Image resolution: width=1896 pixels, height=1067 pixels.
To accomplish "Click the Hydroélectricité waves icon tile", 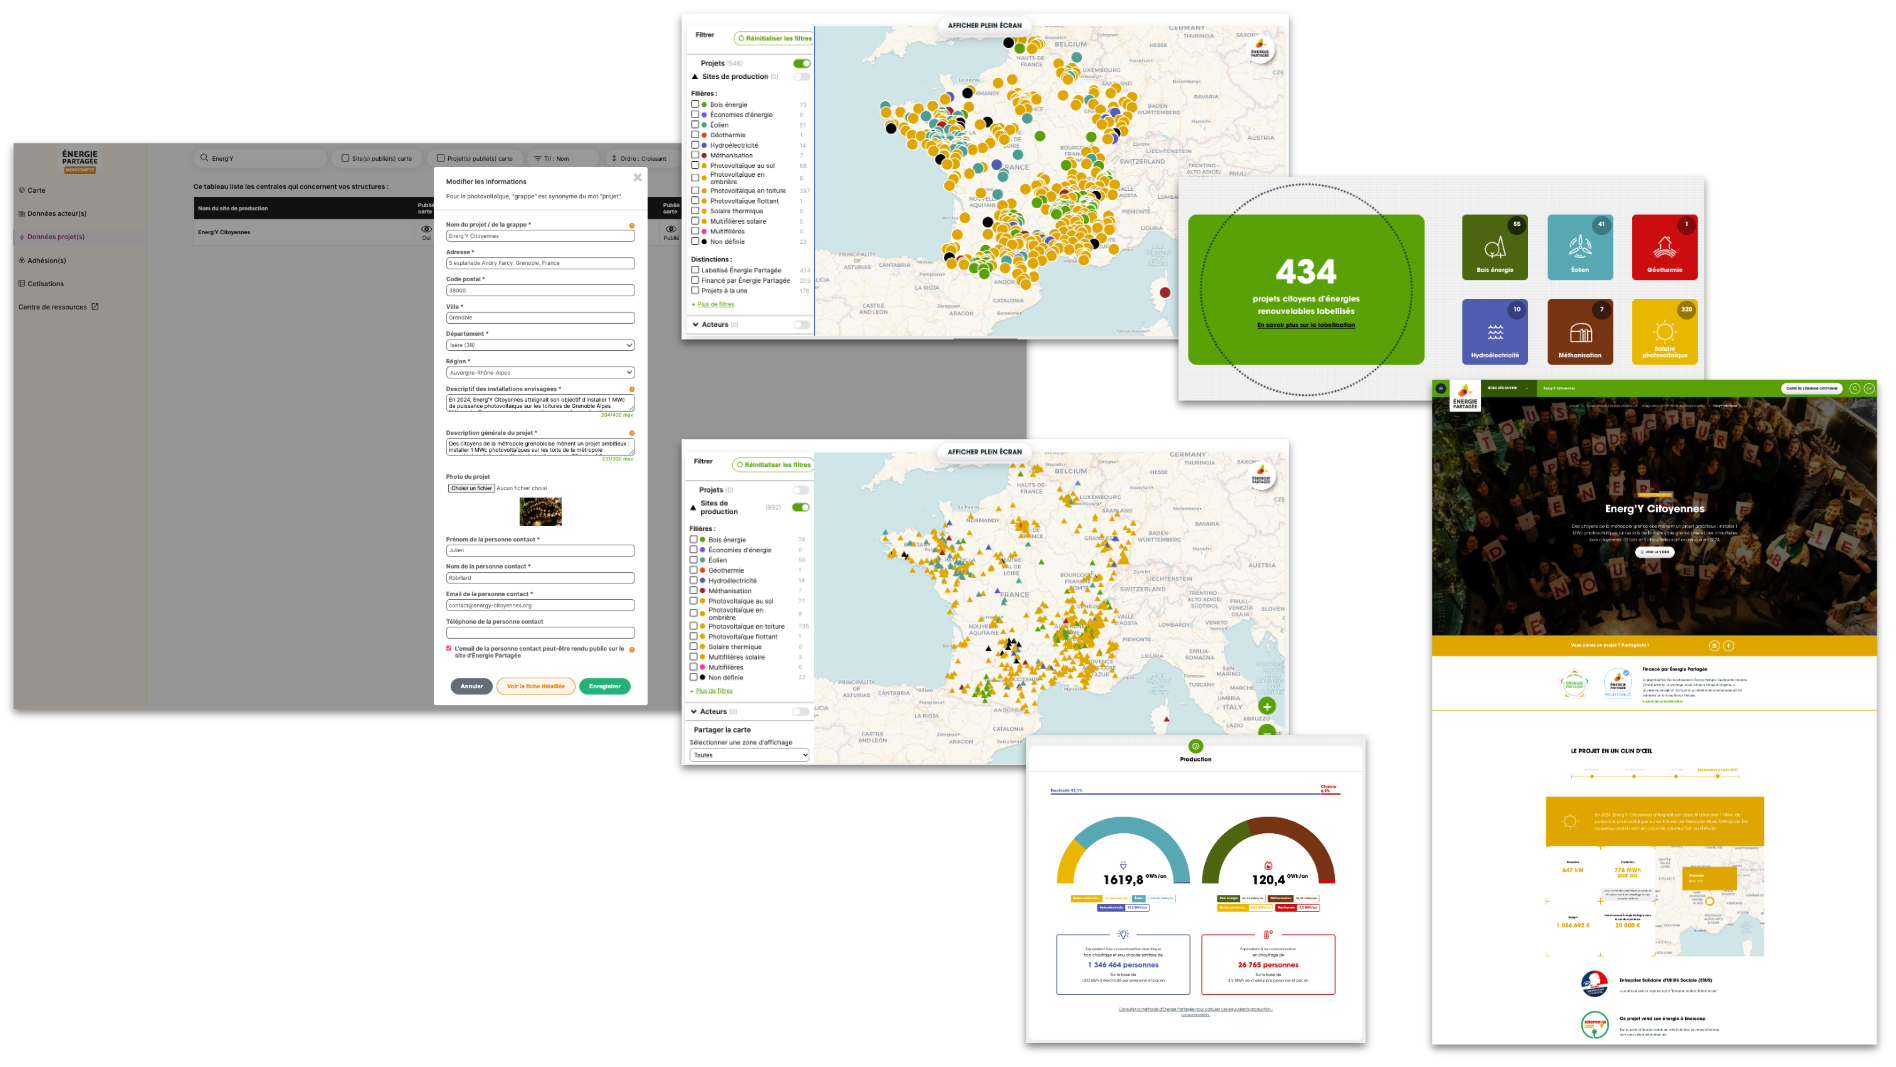I will coord(1494,331).
